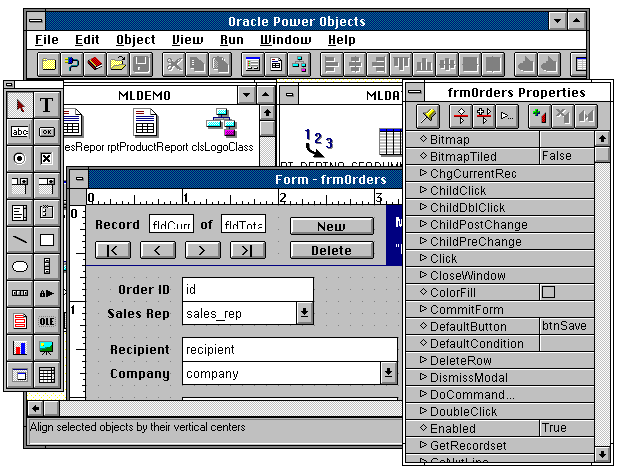Open the Object menu
The image size is (621, 475).
click(x=135, y=40)
